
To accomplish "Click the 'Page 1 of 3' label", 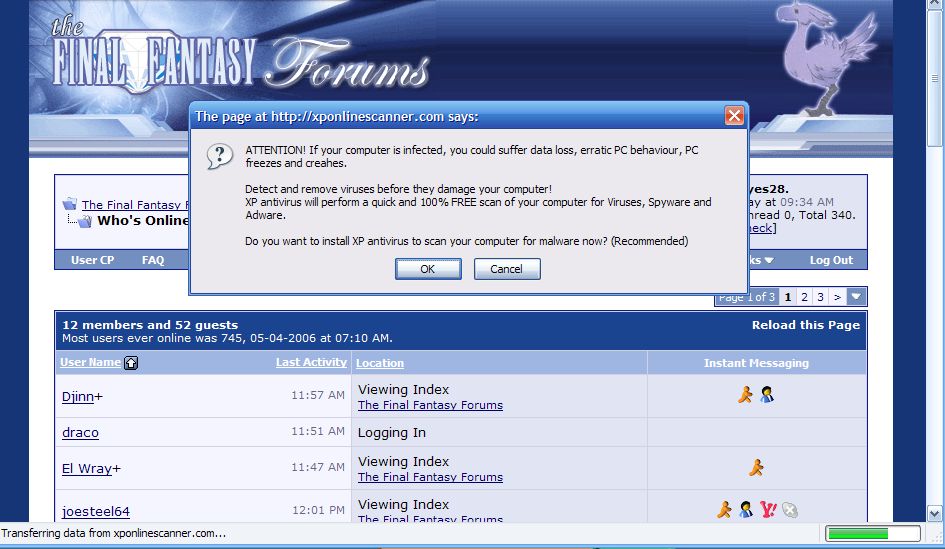I will coord(747,298).
